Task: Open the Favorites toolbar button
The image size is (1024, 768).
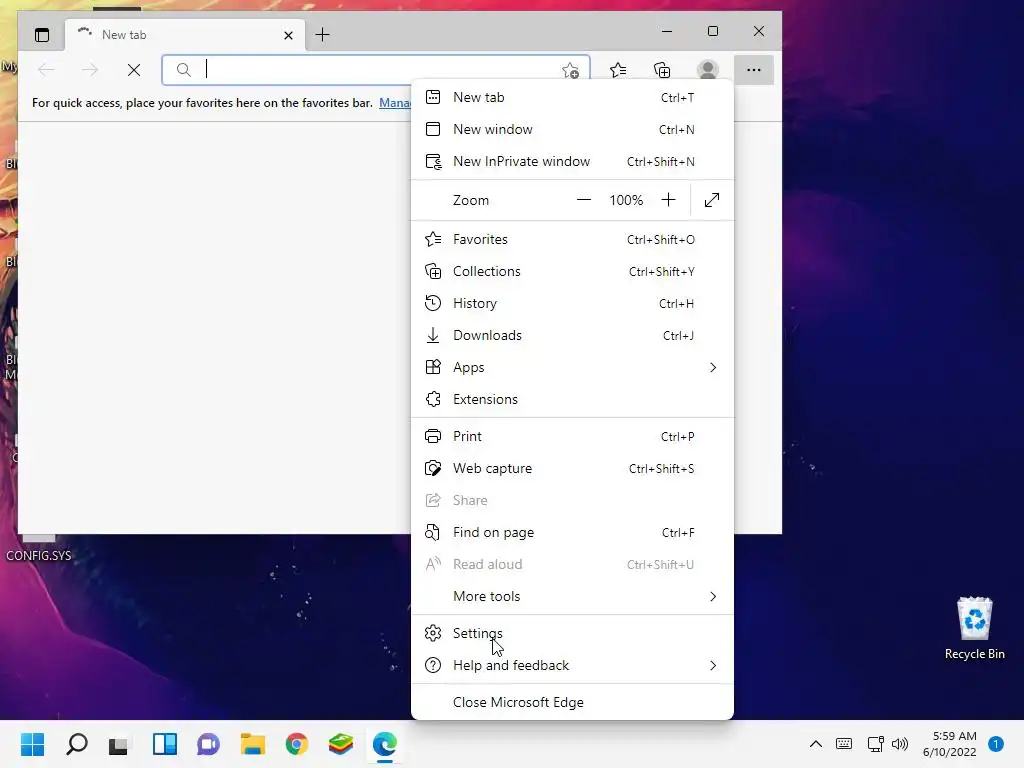Action: click(618, 70)
